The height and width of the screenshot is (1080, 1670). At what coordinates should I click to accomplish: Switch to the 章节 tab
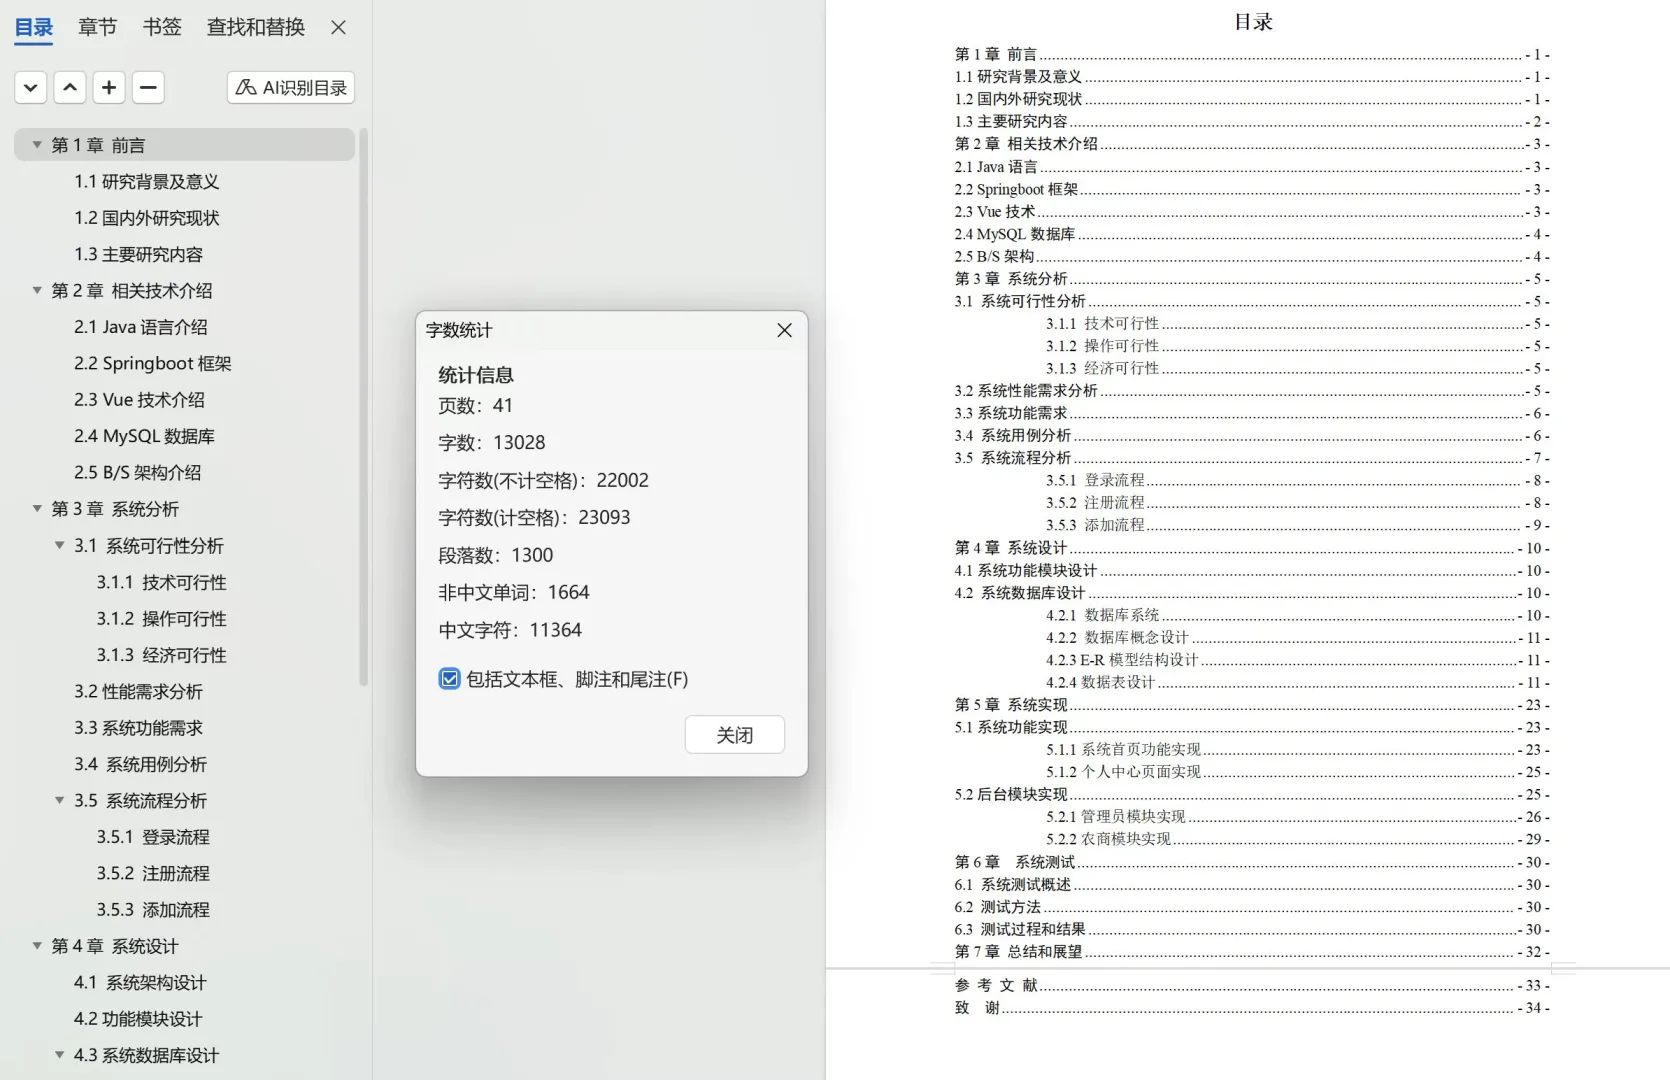[x=96, y=27]
